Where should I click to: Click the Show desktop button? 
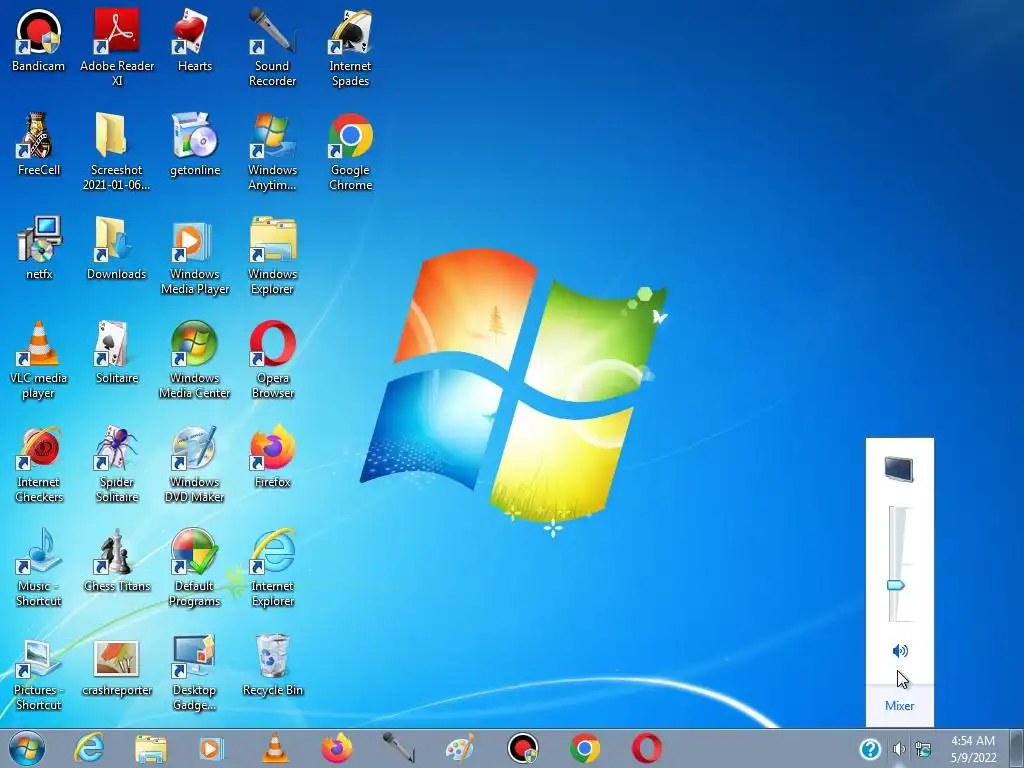(1017, 748)
